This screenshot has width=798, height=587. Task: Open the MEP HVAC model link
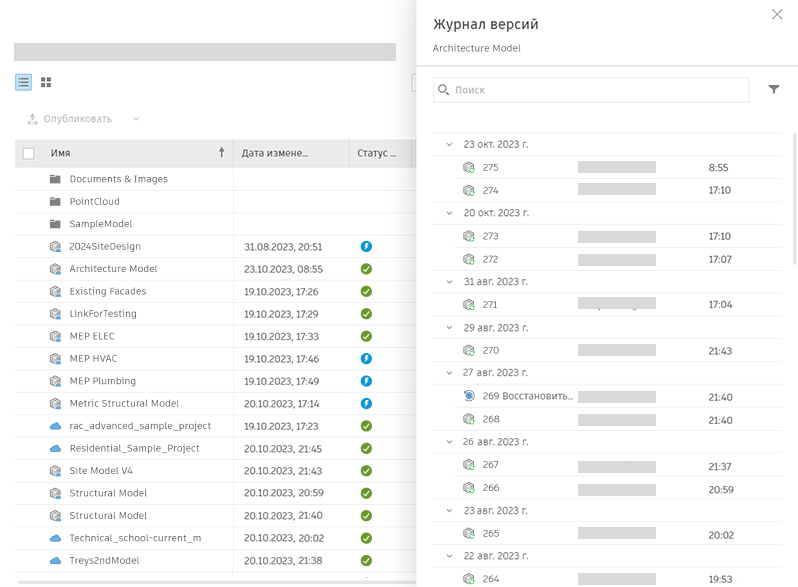pyautogui.click(x=93, y=358)
